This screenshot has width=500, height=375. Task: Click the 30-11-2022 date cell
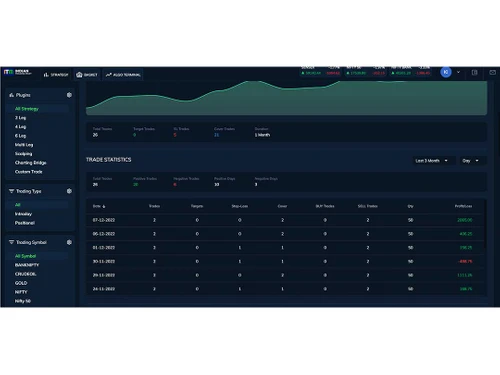point(104,261)
